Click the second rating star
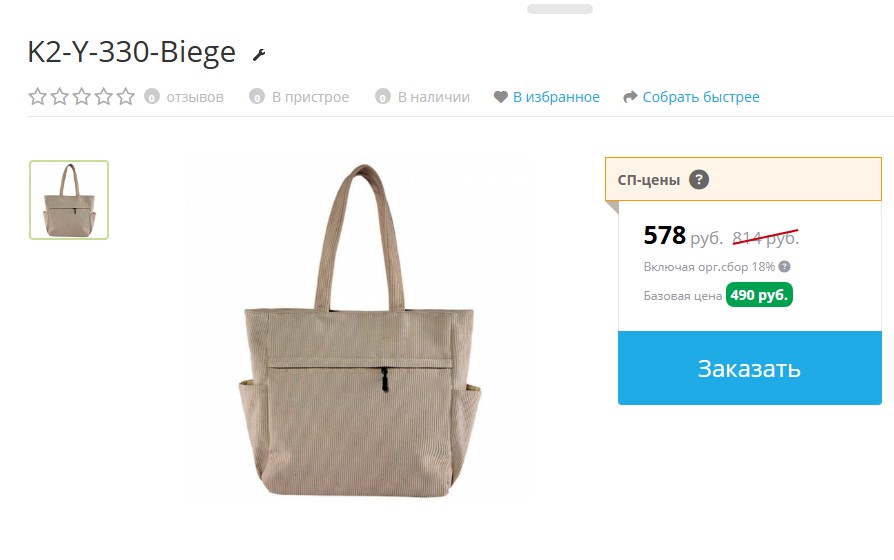Image resolution: width=894 pixels, height=560 pixels. [59, 97]
